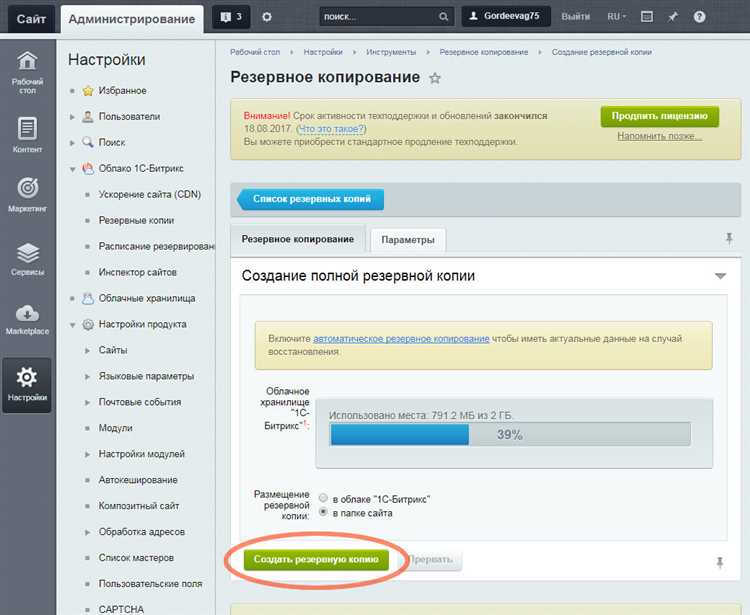This screenshot has height=615, width=750.
Task: Select placement в папке сайта radio
Action: 323,512
